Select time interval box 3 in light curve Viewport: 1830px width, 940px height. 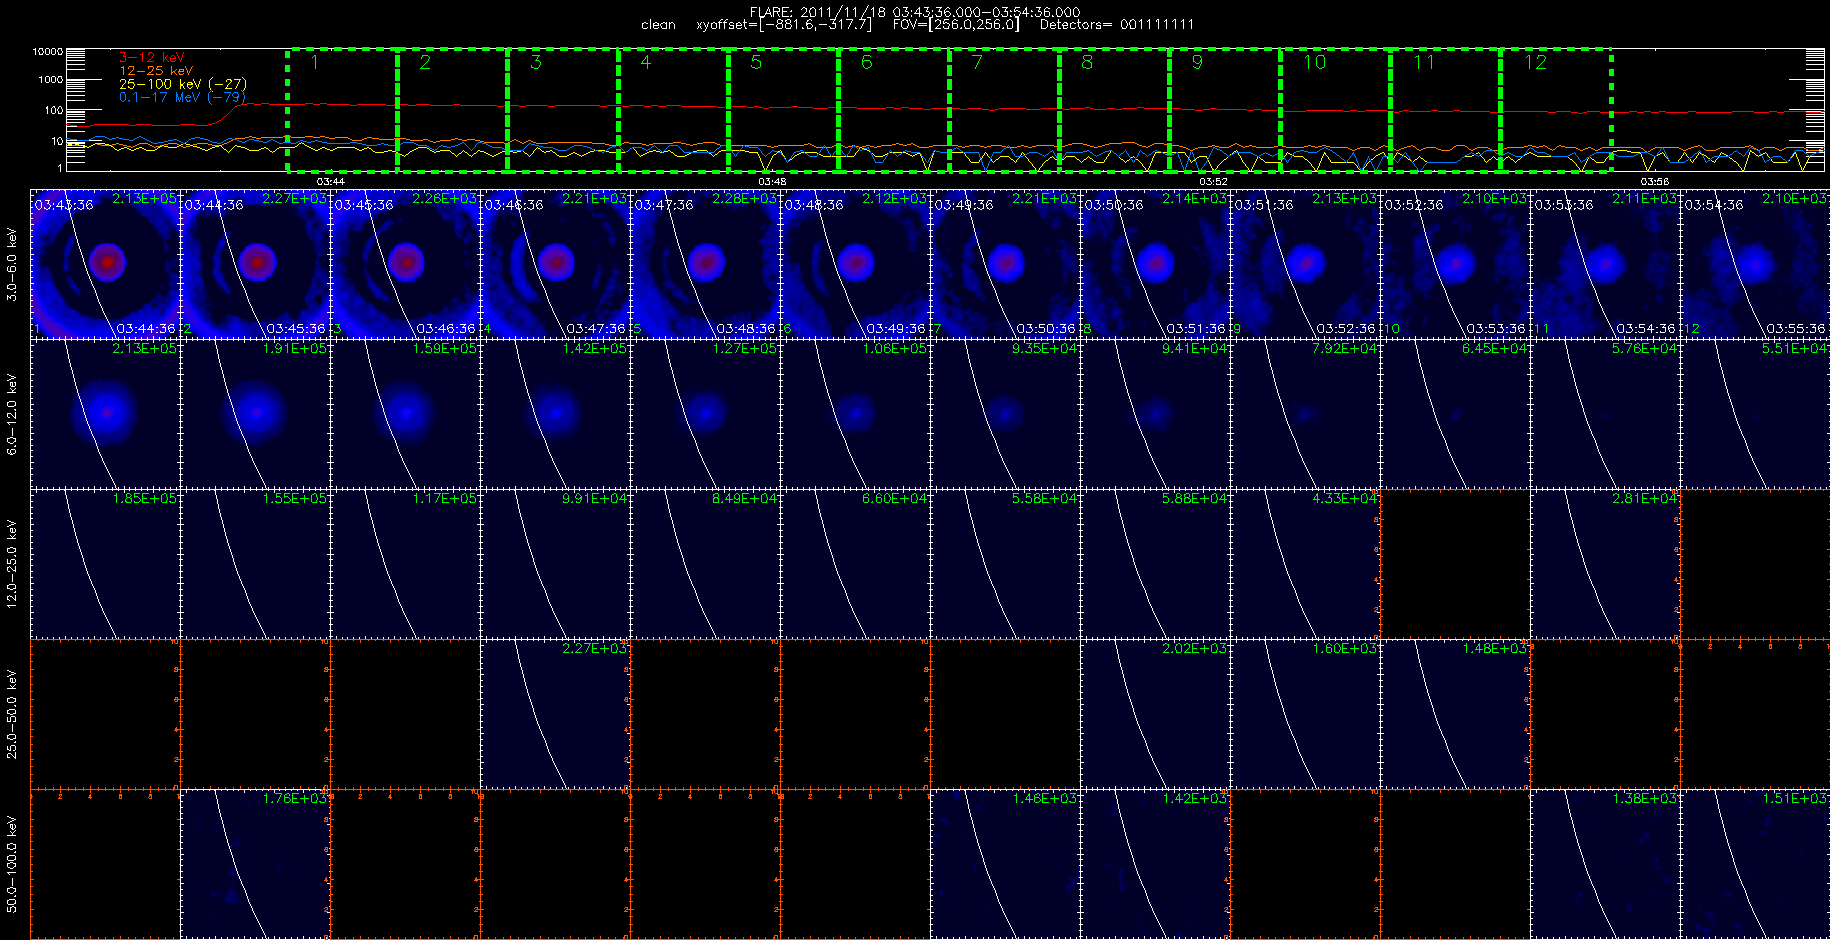tap(563, 110)
